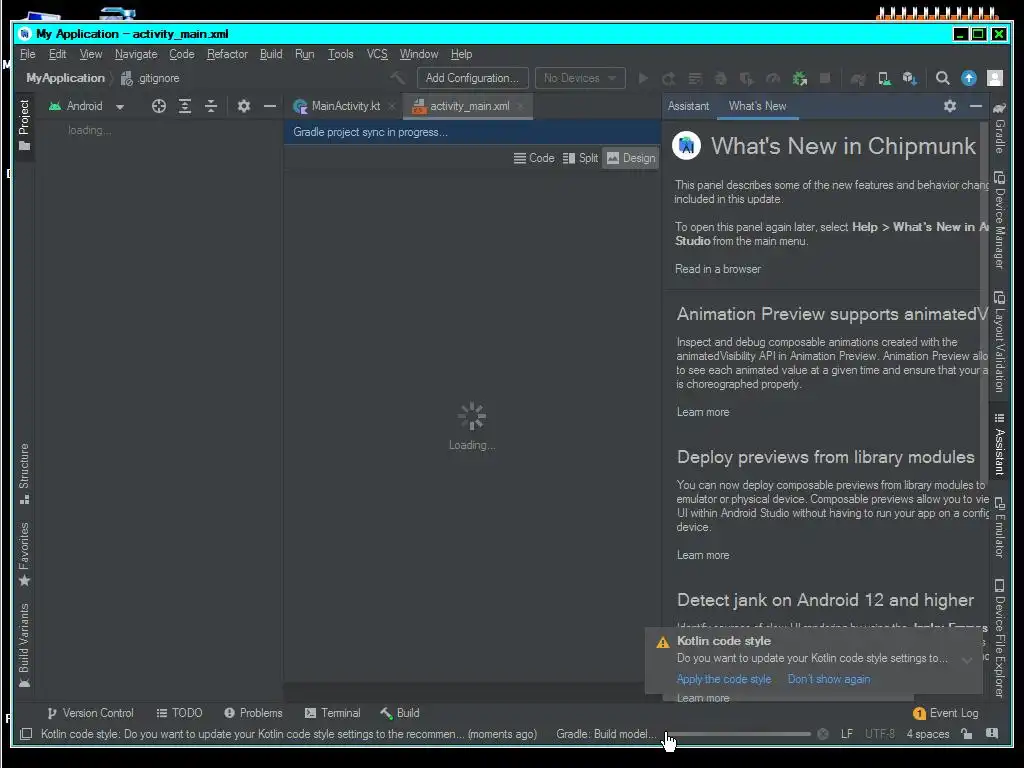1024x768 pixels.
Task: Open the Help menu
Action: pyautogui.click(x=461, y=54)
